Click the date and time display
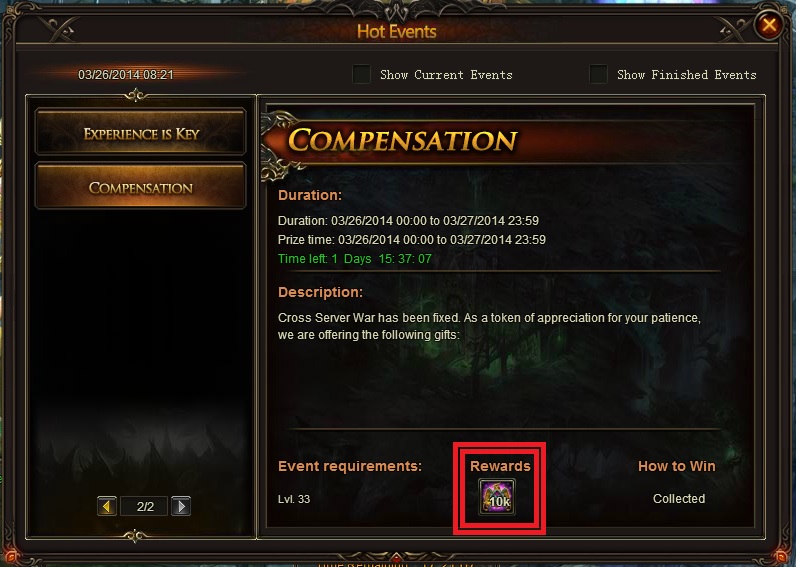The height and width of the screenshot is (567, 796). click(126, 75)
